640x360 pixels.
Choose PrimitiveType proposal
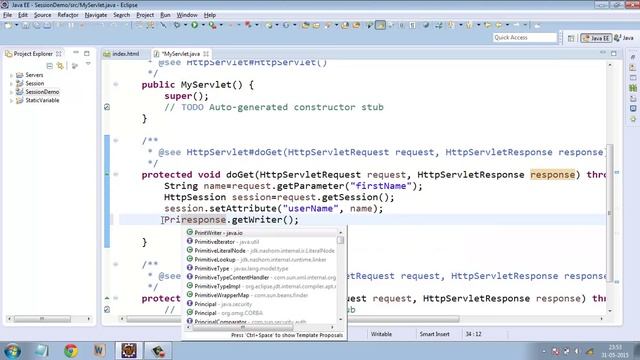coord(260,269)
